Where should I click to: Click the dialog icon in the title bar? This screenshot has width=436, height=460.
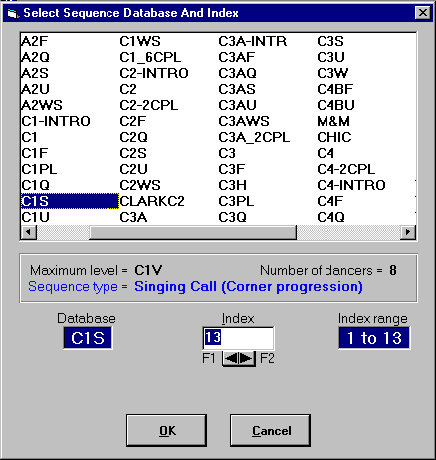(12, 13)
